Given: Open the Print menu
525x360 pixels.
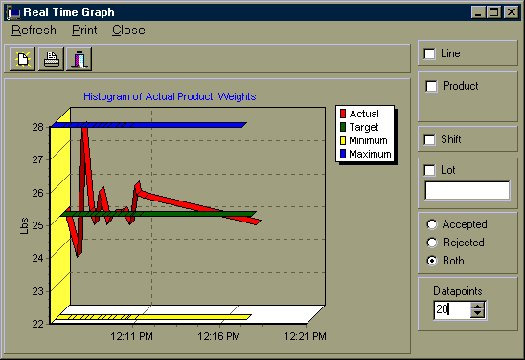Looking at the screenshot, I should pos(85,30).
